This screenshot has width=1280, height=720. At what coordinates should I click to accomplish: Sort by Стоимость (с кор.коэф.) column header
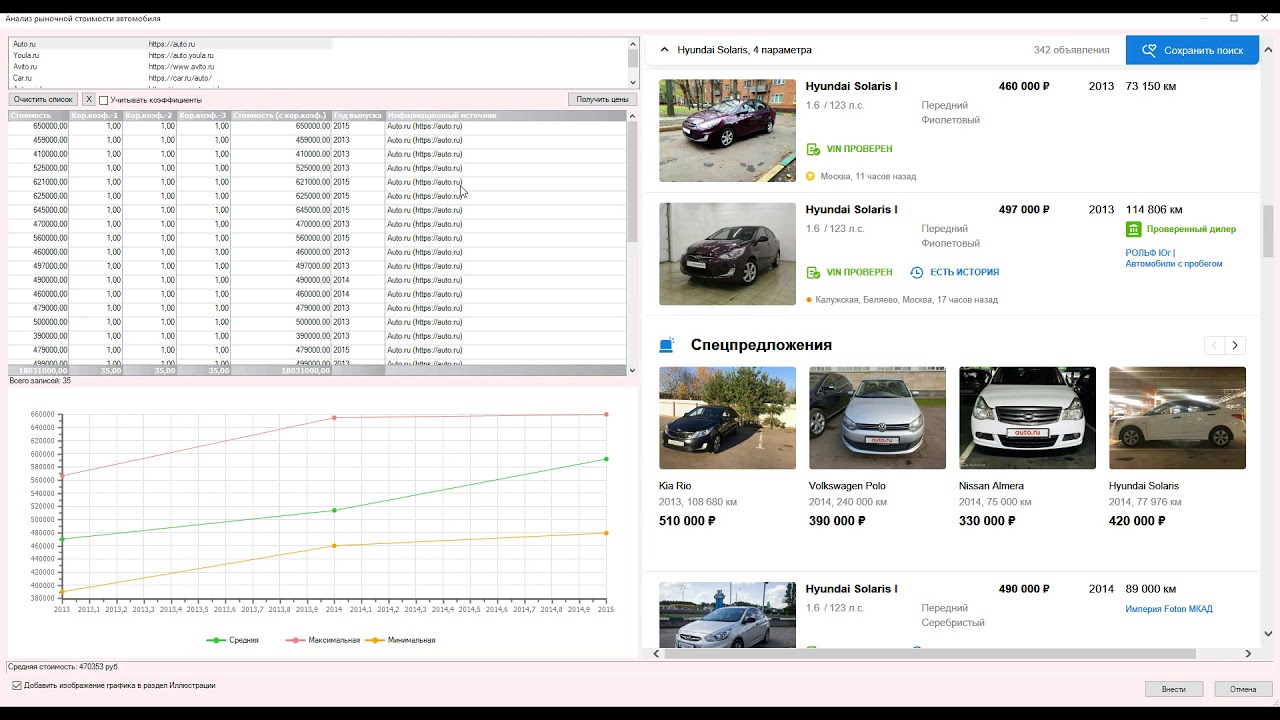pyautogui.click(x=281, y=116)
